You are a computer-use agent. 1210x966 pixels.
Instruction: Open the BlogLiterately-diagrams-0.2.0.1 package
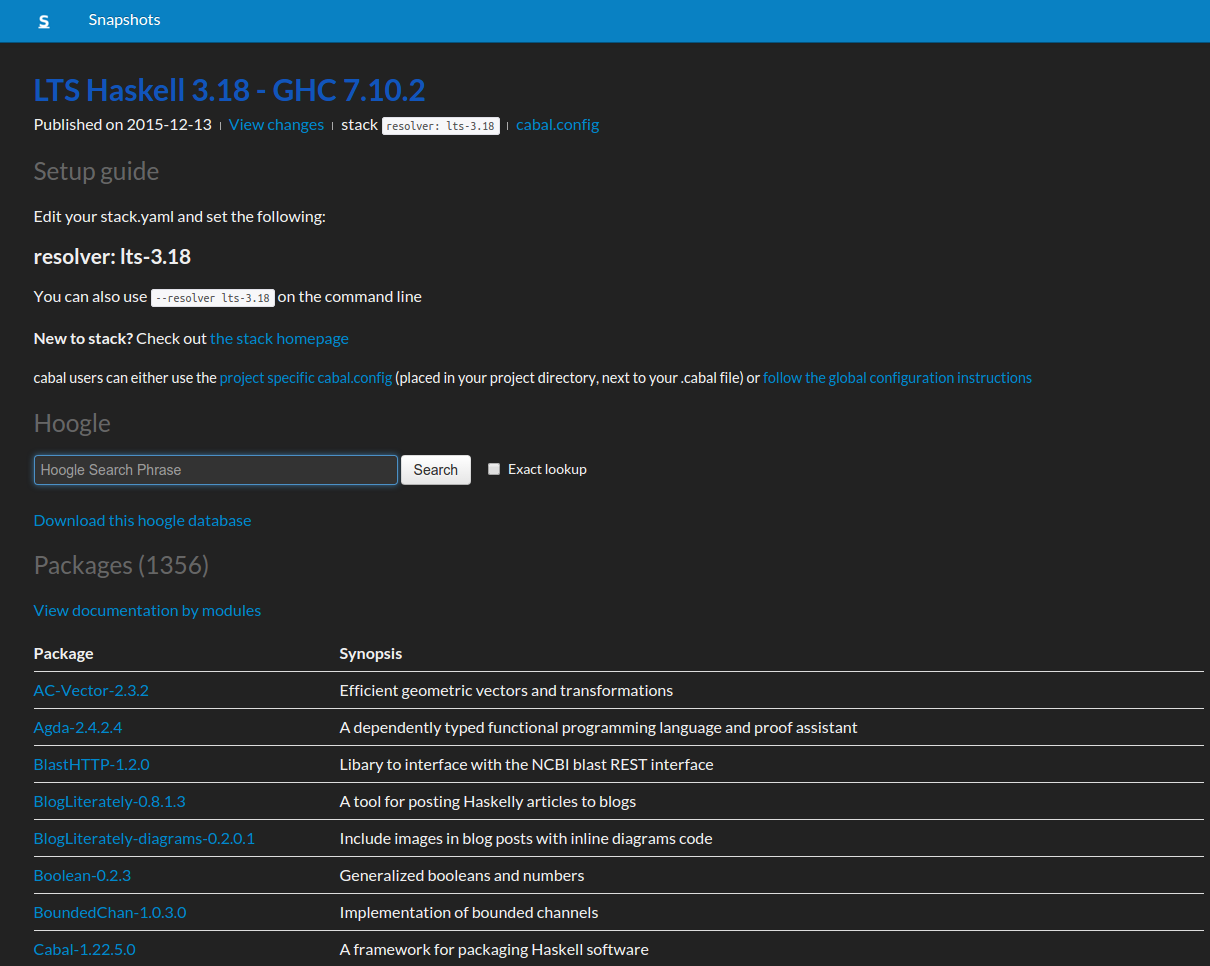144,838
